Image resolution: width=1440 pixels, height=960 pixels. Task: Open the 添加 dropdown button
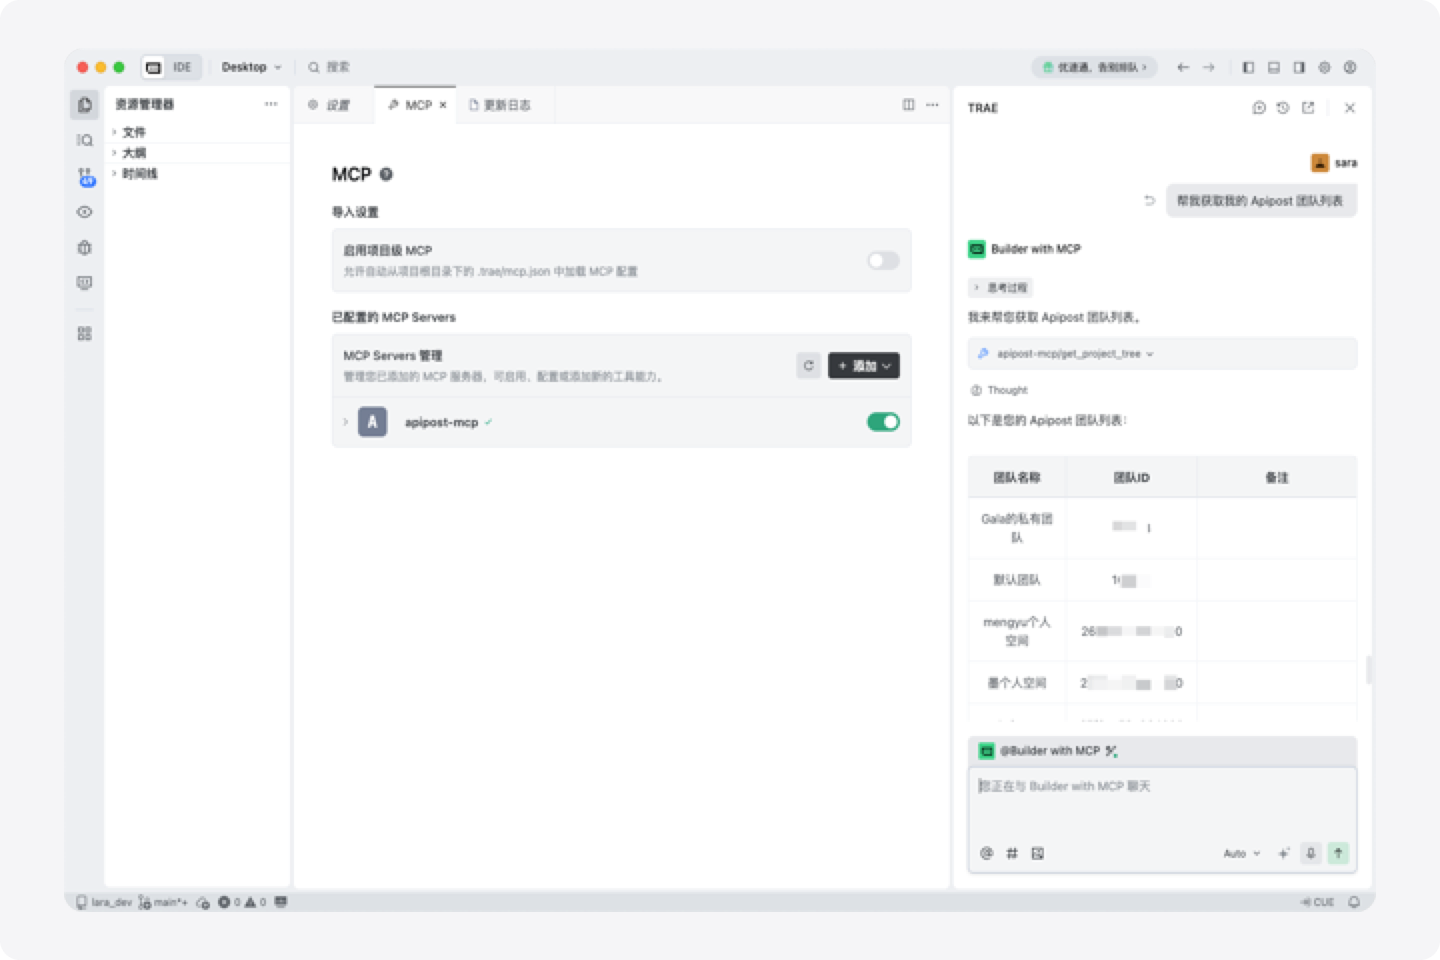click(x=864, y=366)
